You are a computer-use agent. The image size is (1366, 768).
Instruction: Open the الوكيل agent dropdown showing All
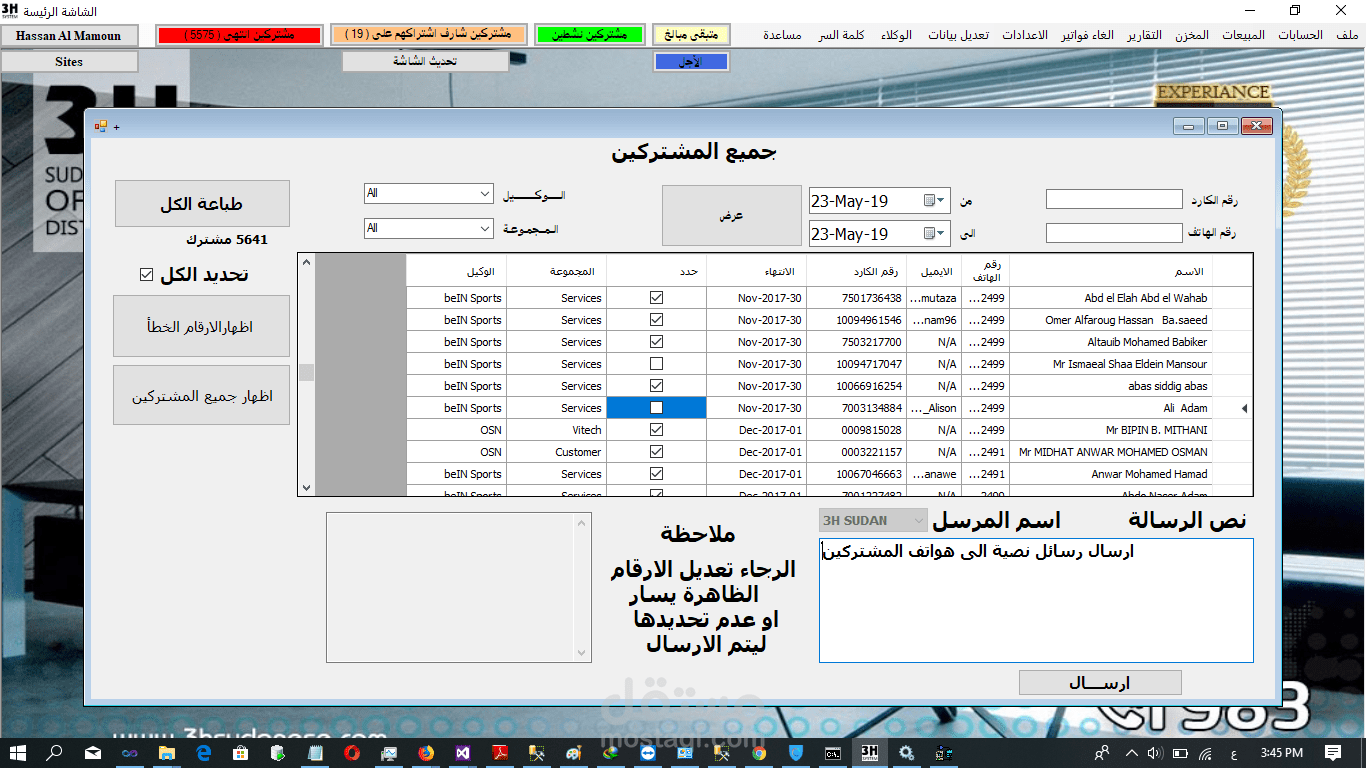[x=484, y=193]
